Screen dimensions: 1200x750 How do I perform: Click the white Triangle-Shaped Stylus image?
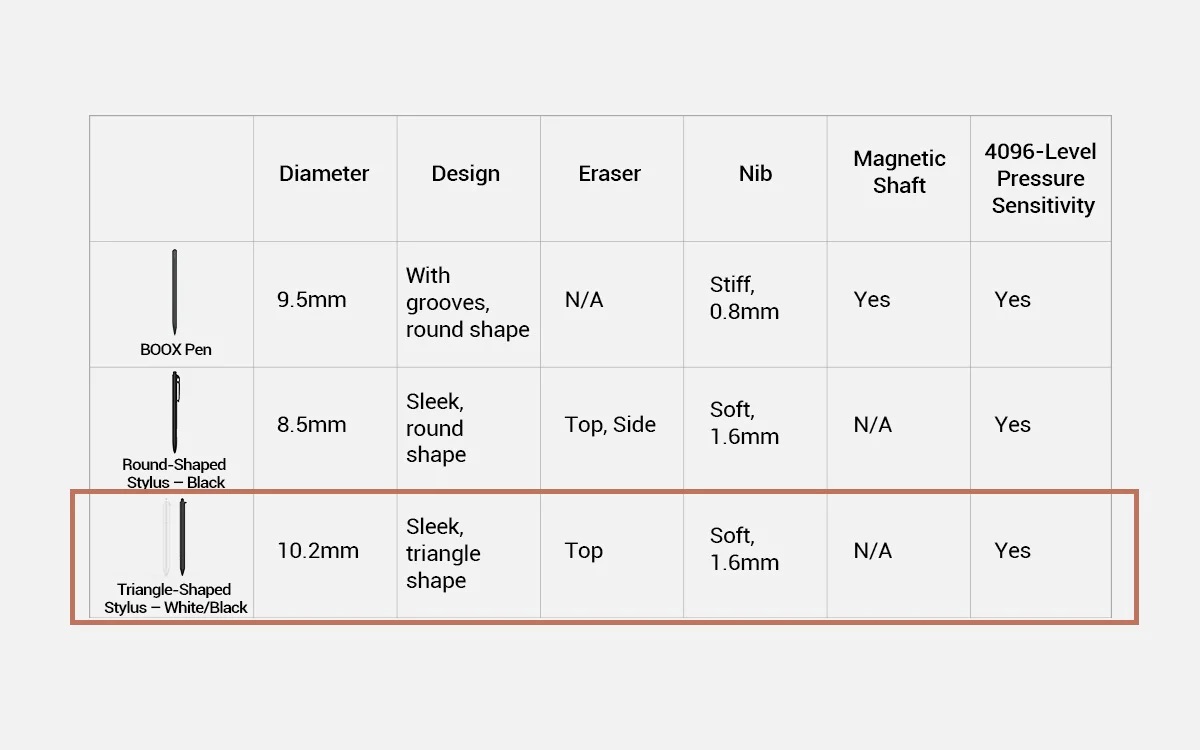[x=168, y=538]
